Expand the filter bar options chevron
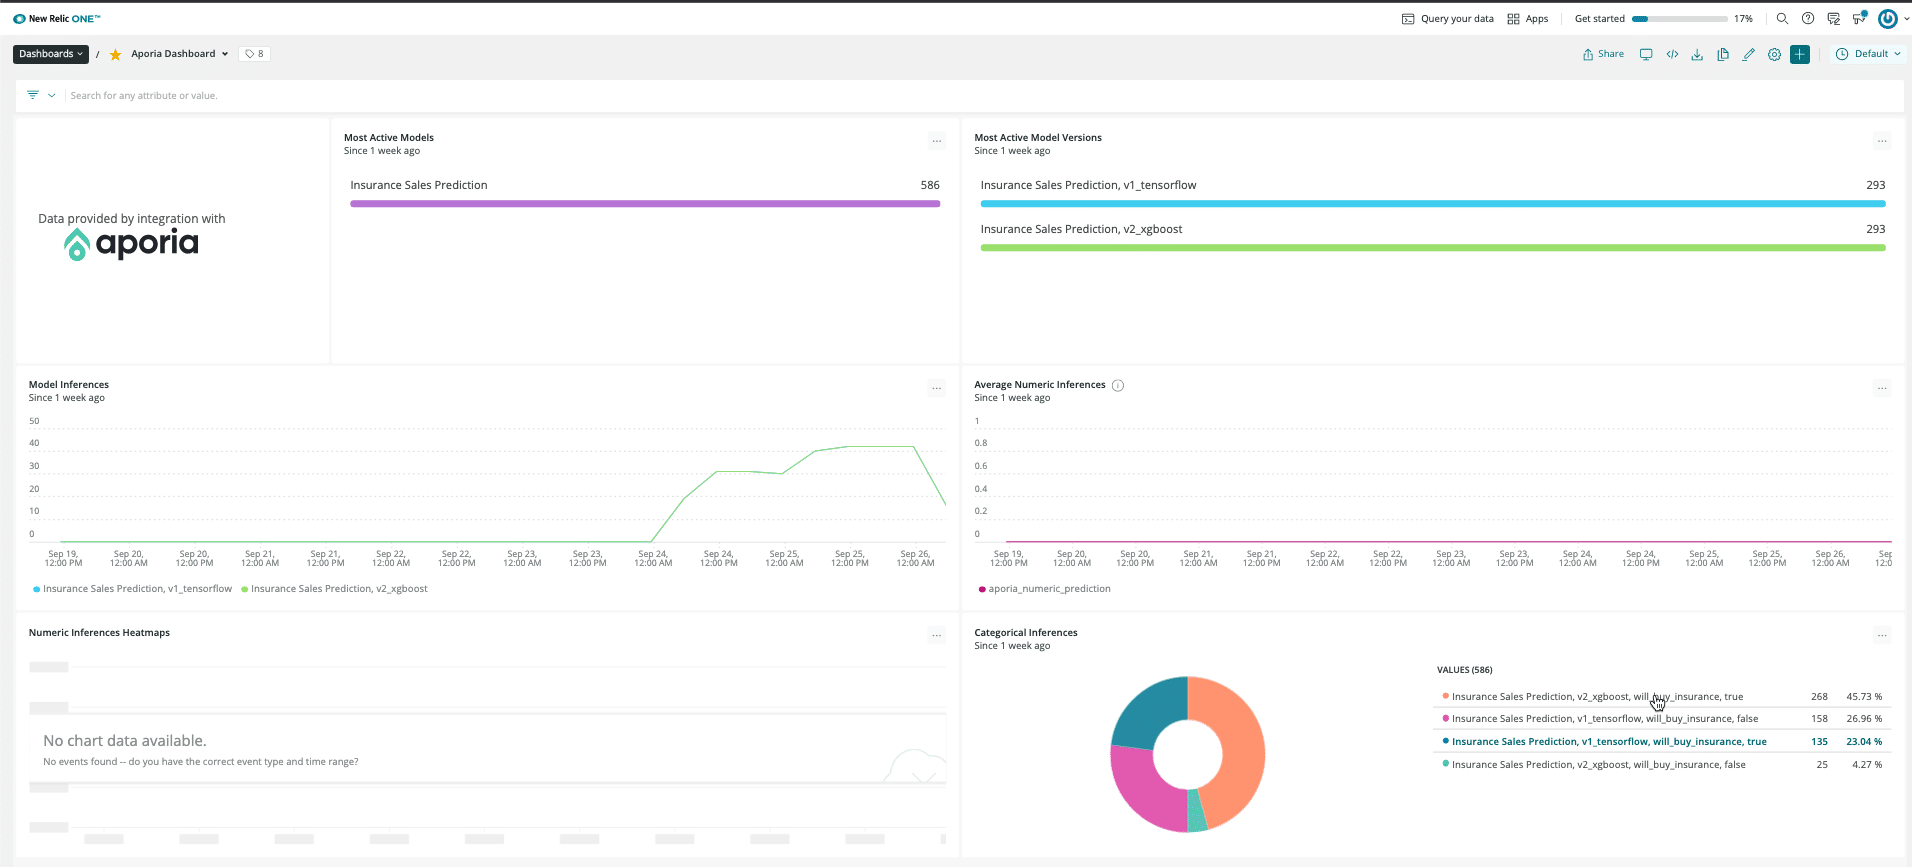This screenshot has height=867, width=1912. tap(52, 96)
